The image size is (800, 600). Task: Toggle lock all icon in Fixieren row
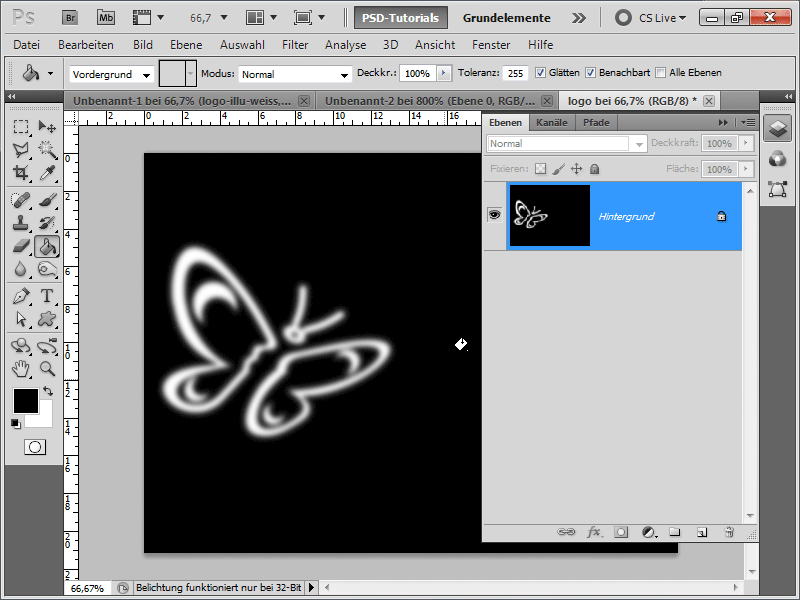594,169
